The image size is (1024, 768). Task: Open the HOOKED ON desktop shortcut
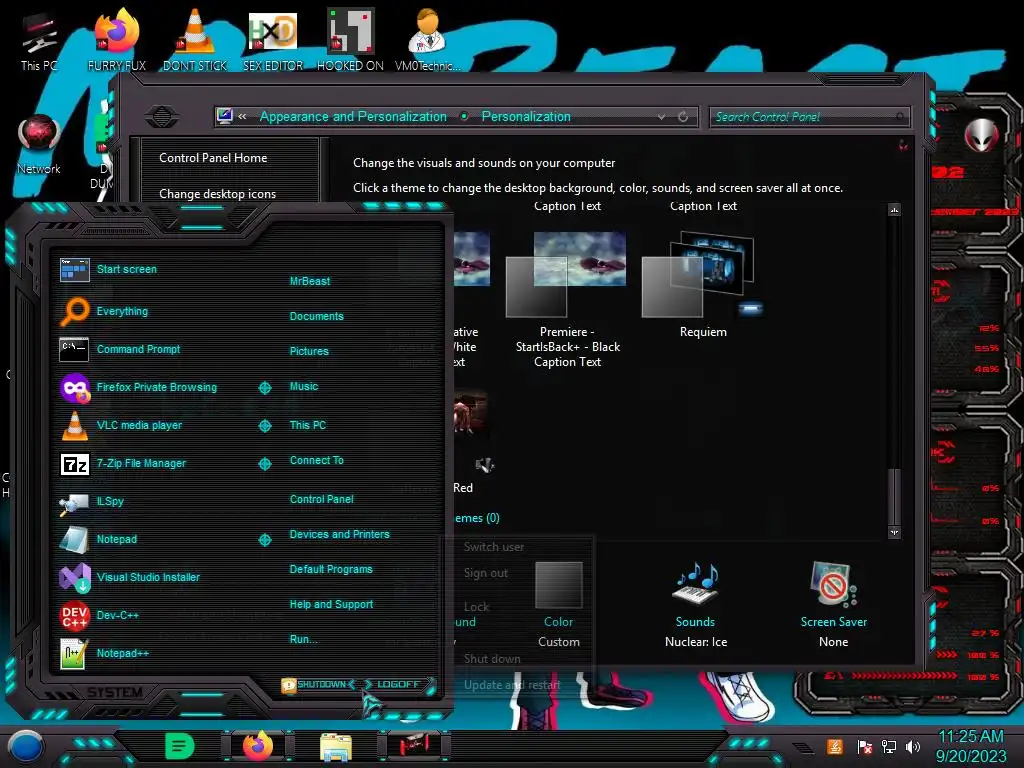(350, 40)
